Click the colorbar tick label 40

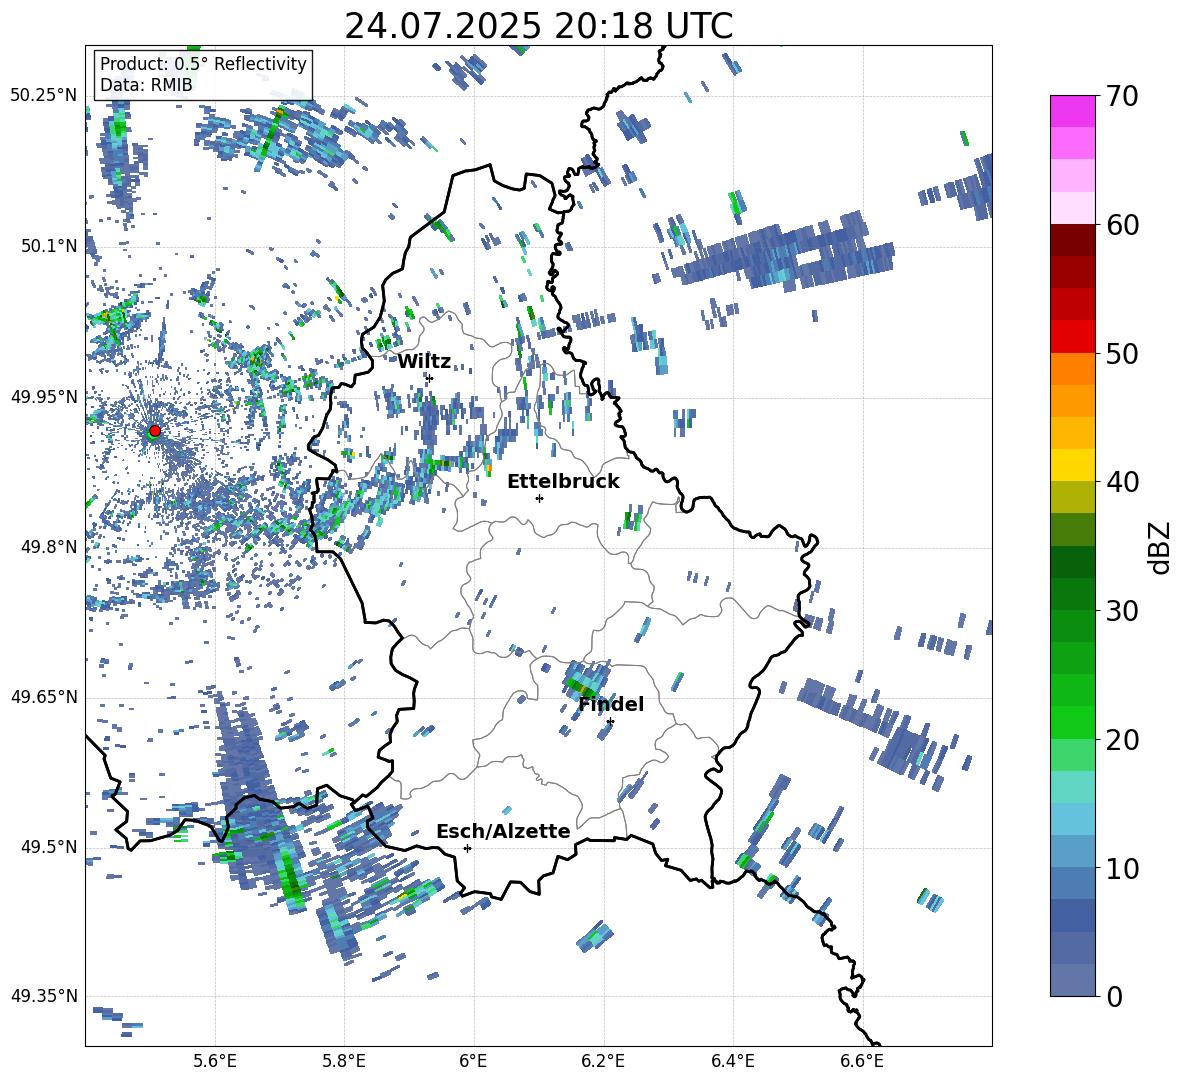[x=1122, y=482]
